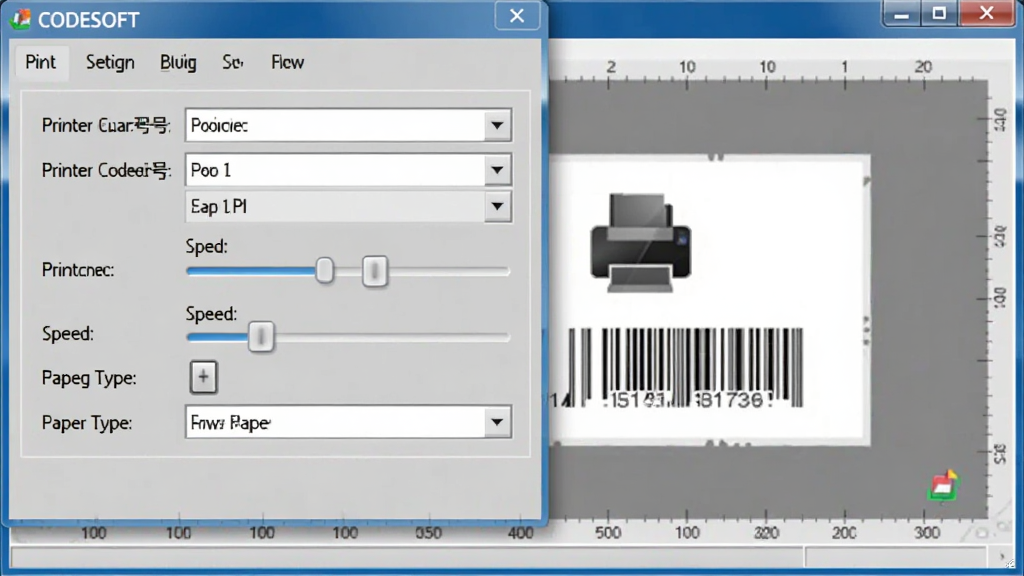Click the horizontal scrollbar at bottom
The height and width of the screenshot is (576, 1024).
(x=408, y=557)
